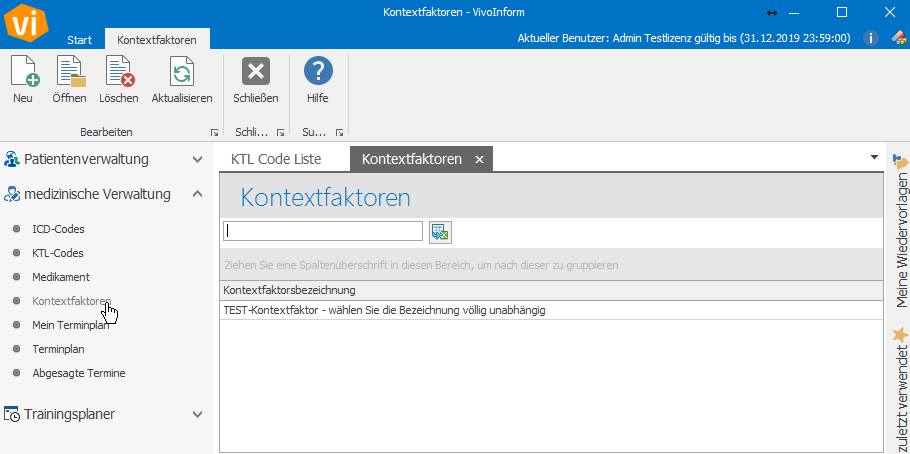910x454 pixels.
Task: Open Abgesagte Termine in sidebar
Action: pos(78,373)
